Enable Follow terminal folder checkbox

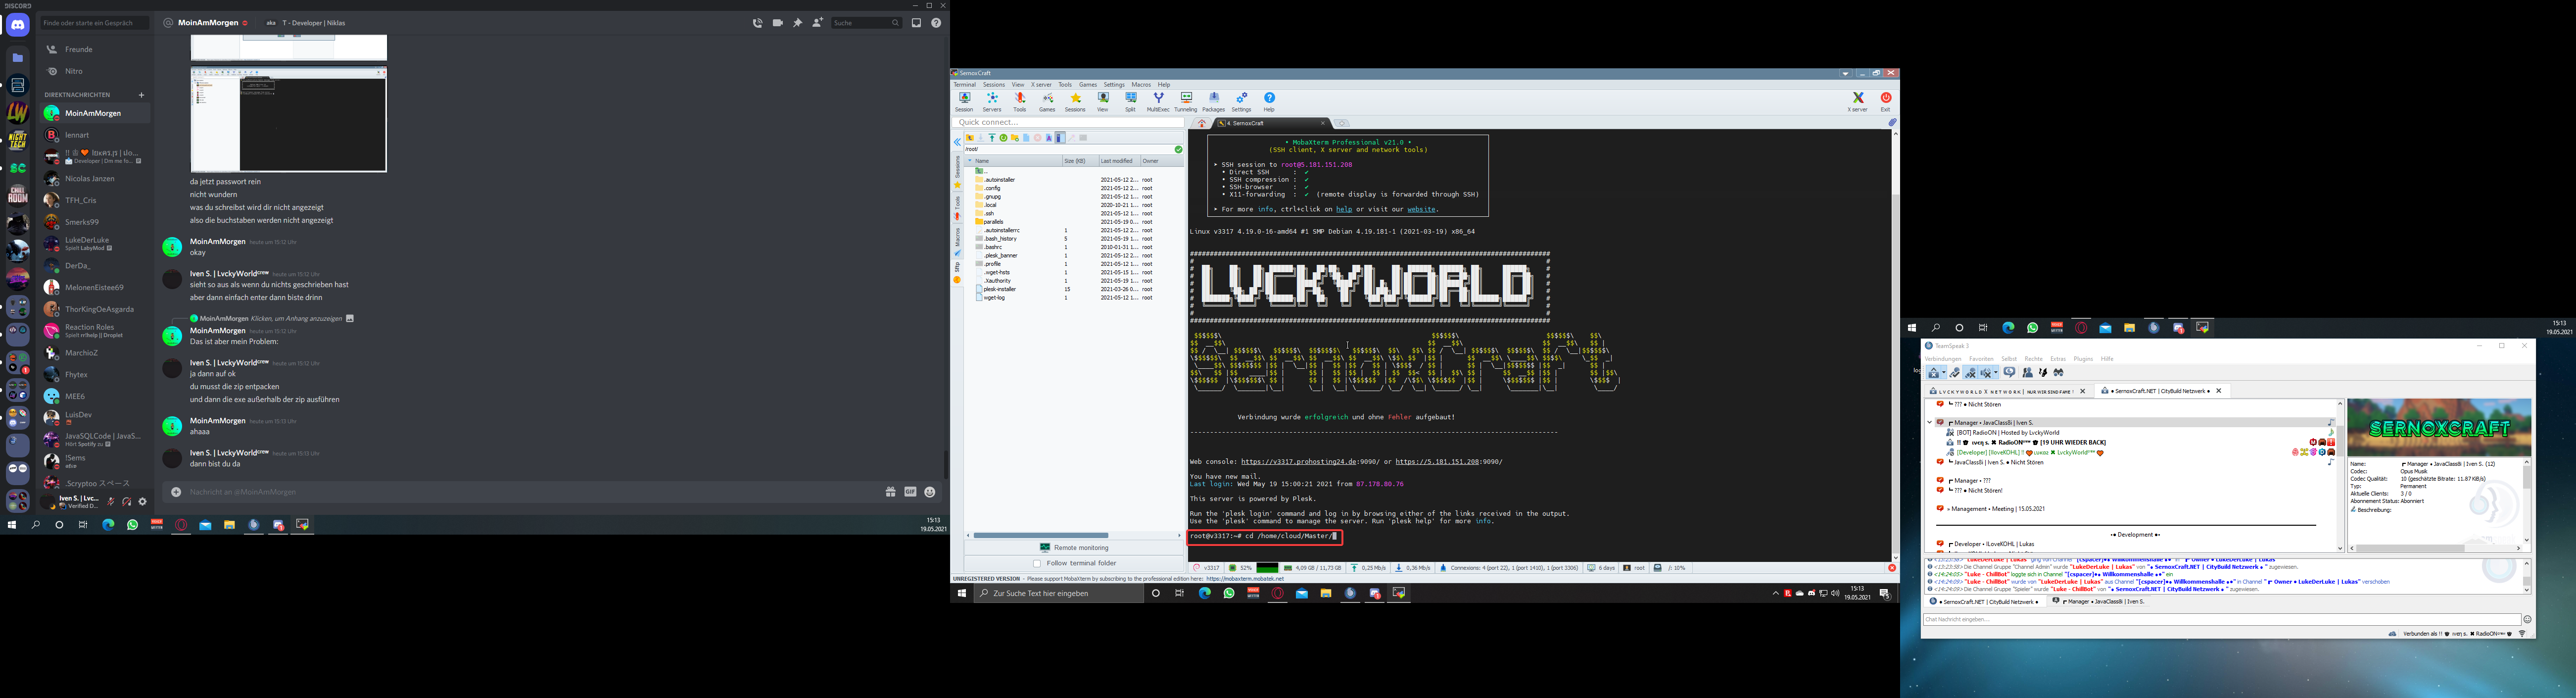1037,563
